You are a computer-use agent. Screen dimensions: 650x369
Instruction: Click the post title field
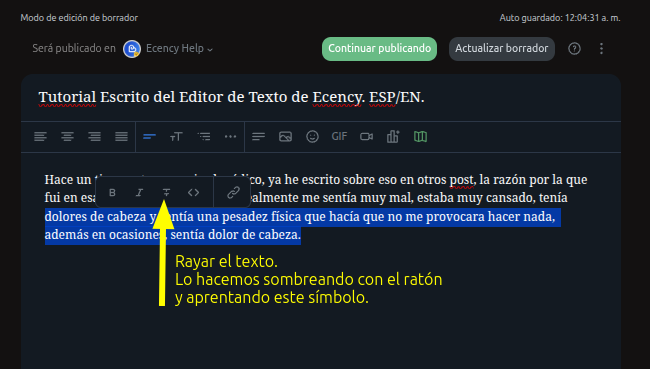coord(321,97)
